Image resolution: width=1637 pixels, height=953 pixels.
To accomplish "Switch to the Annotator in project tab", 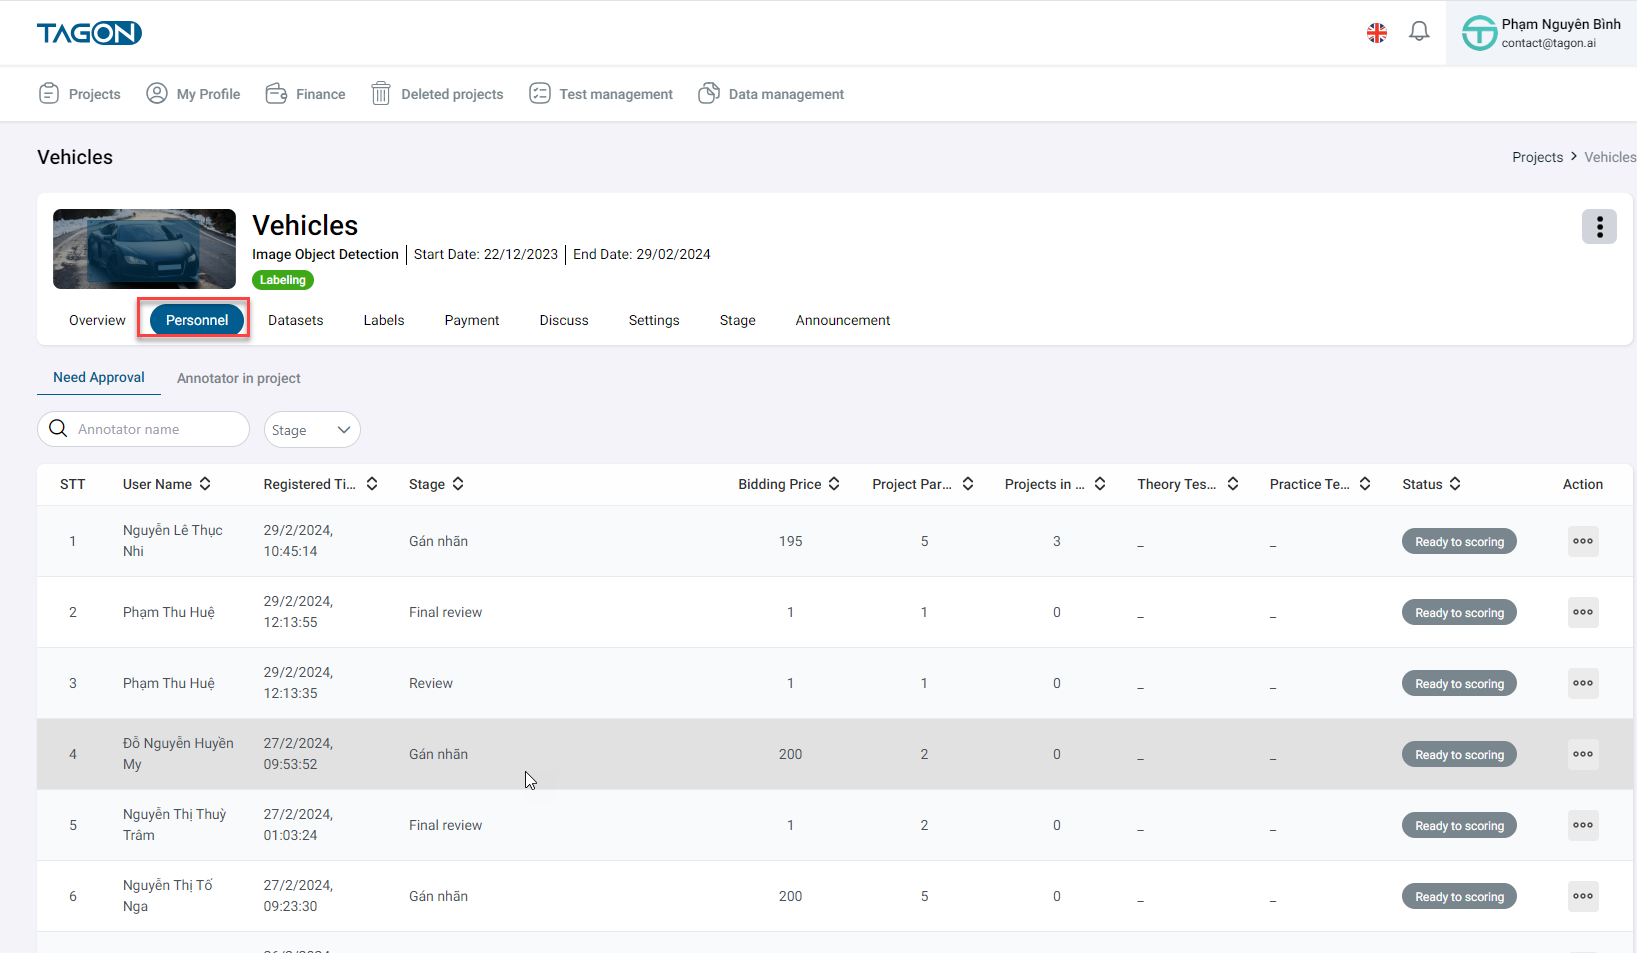I will tap(238, 378).
